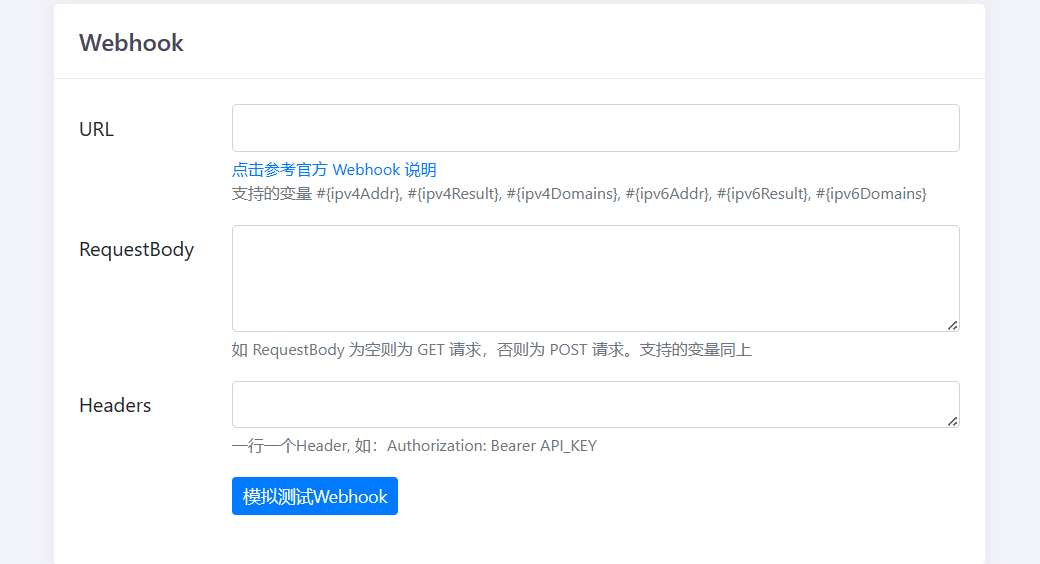Click the Headers field label
The image size is (1040, 564).
point(115,405)
